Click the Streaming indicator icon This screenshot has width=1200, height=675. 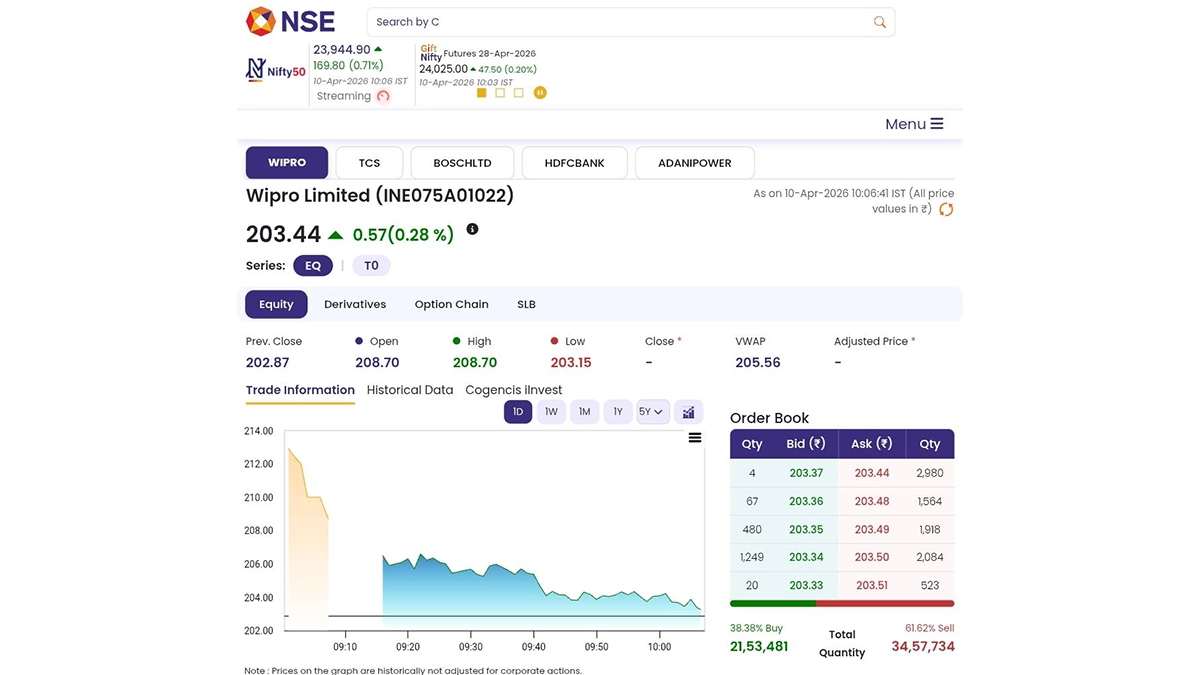pyautogui.click(x=383, y=96)
